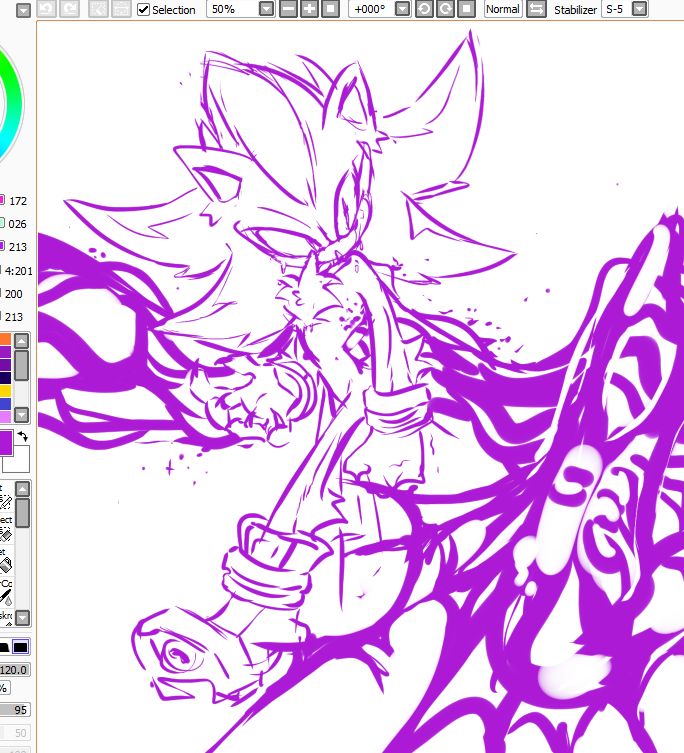Click the swatch palette scroll up arrow
The width and height of the screenshot is (684, 753).
[x=22, y=341]
